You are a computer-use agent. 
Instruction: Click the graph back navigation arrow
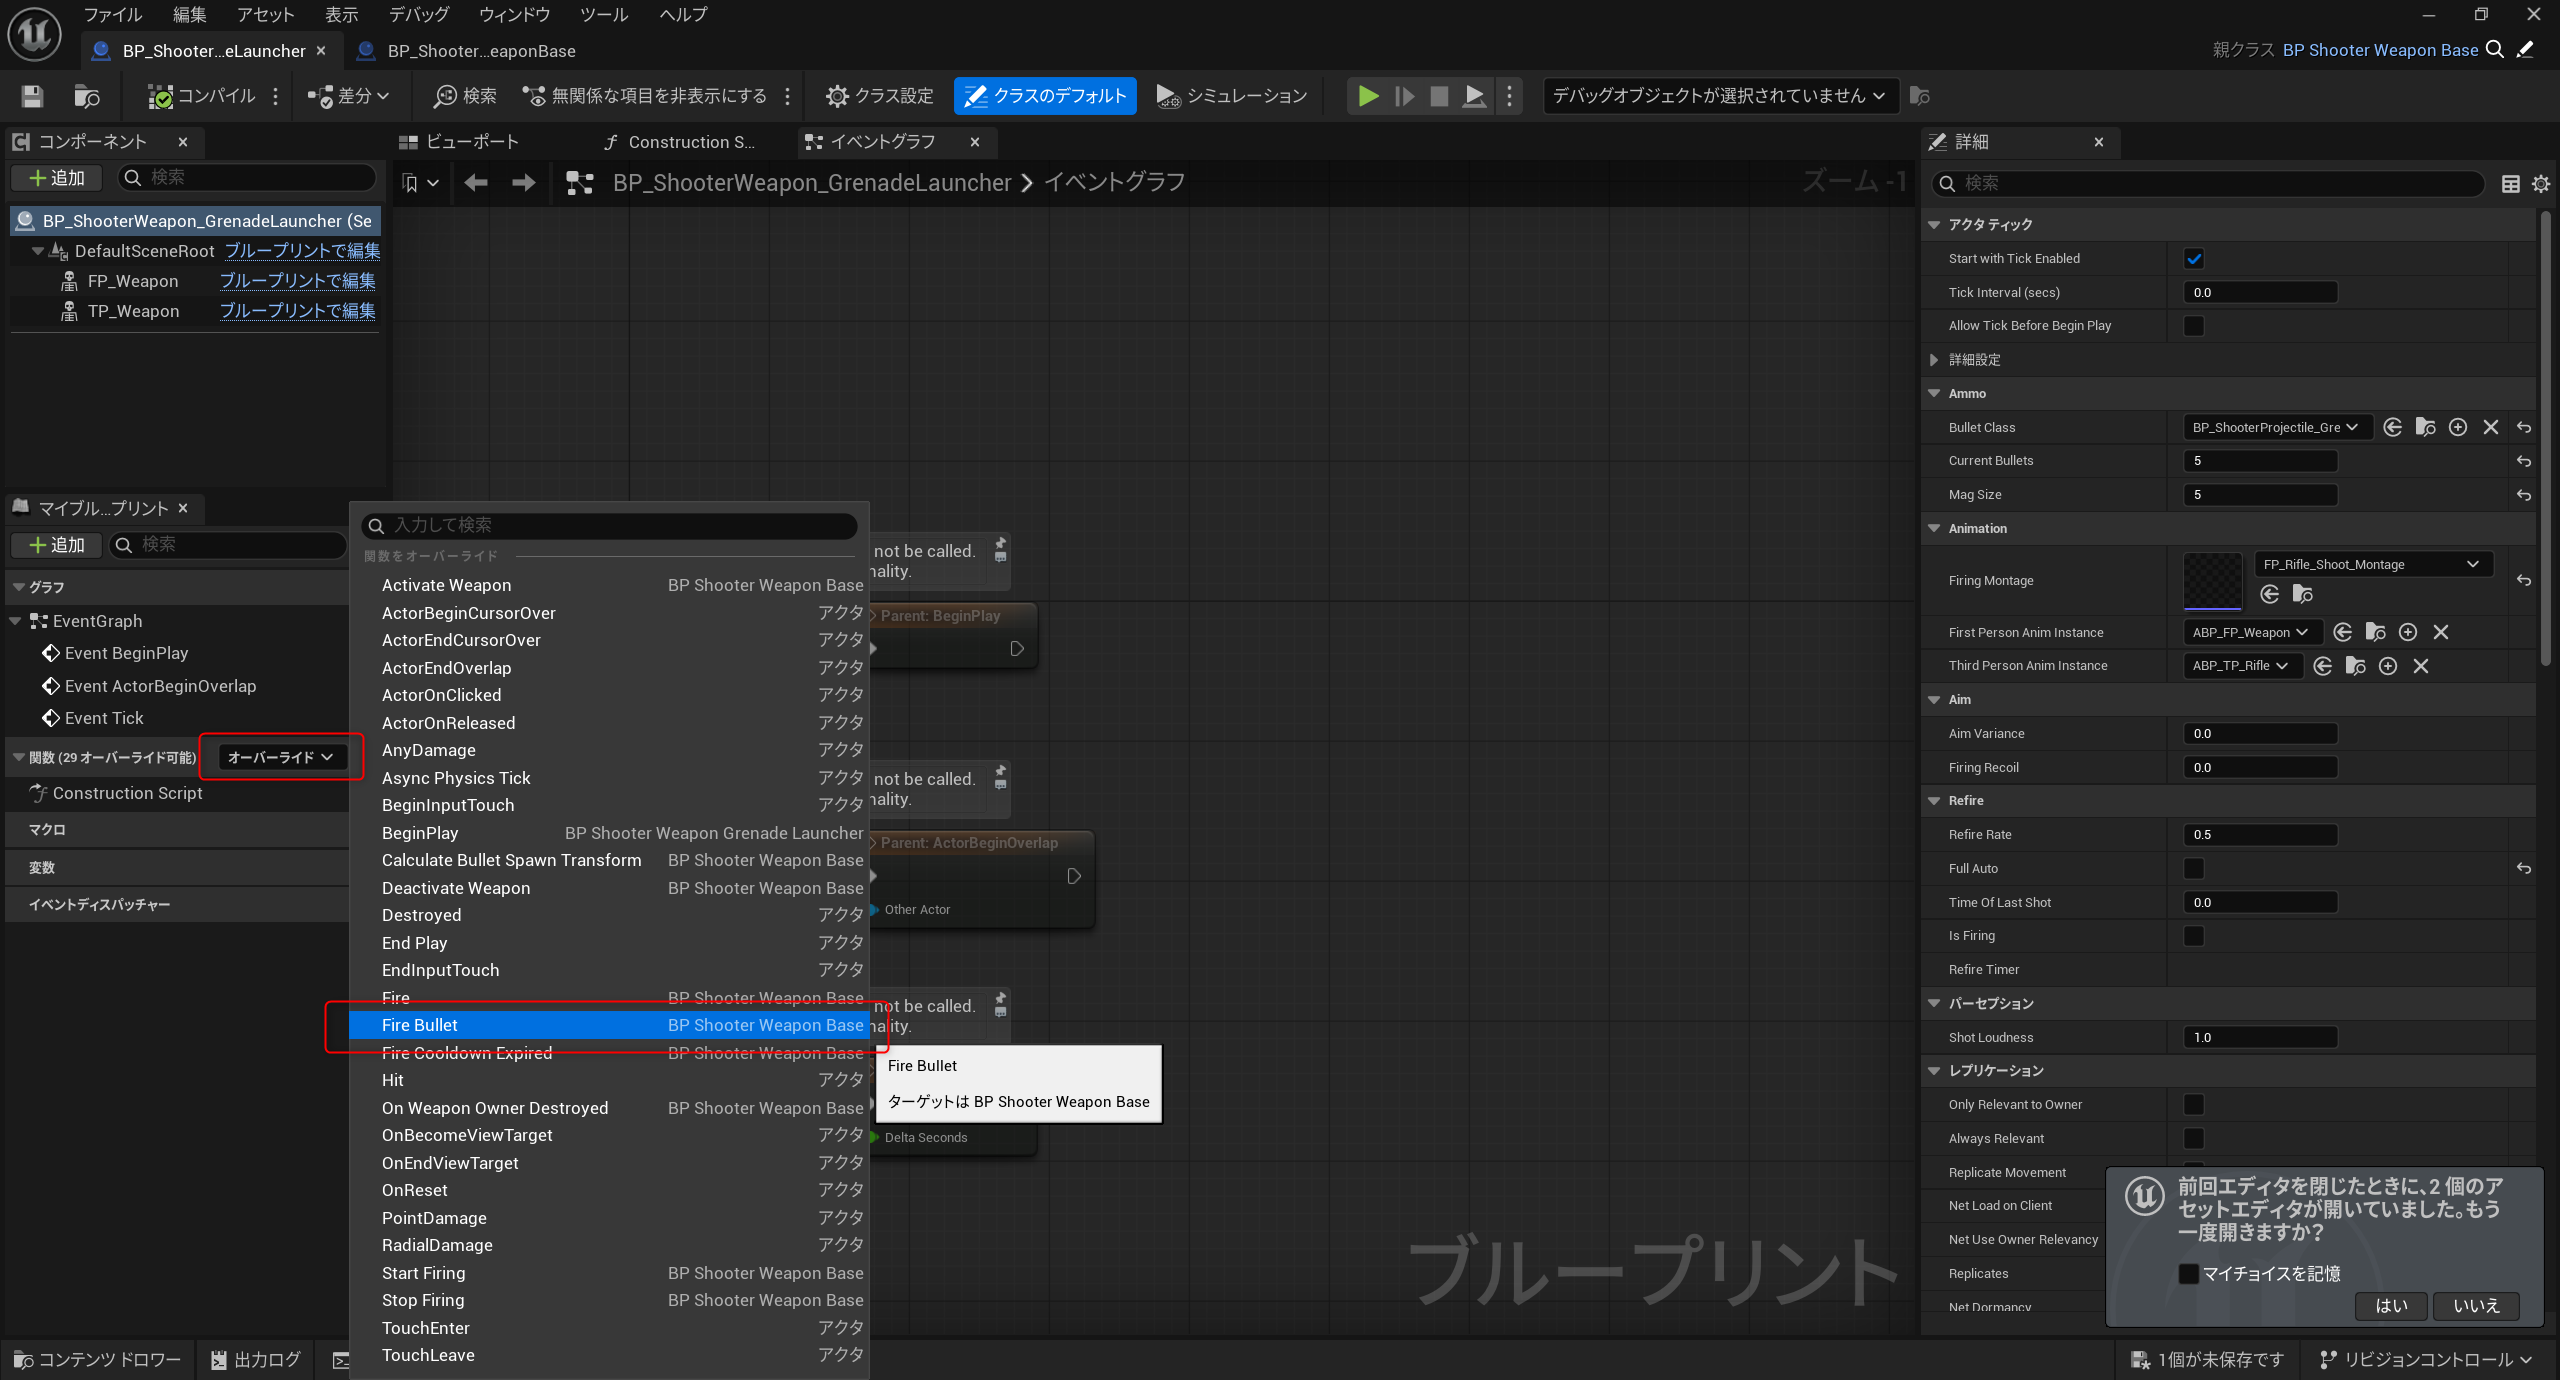476,182
